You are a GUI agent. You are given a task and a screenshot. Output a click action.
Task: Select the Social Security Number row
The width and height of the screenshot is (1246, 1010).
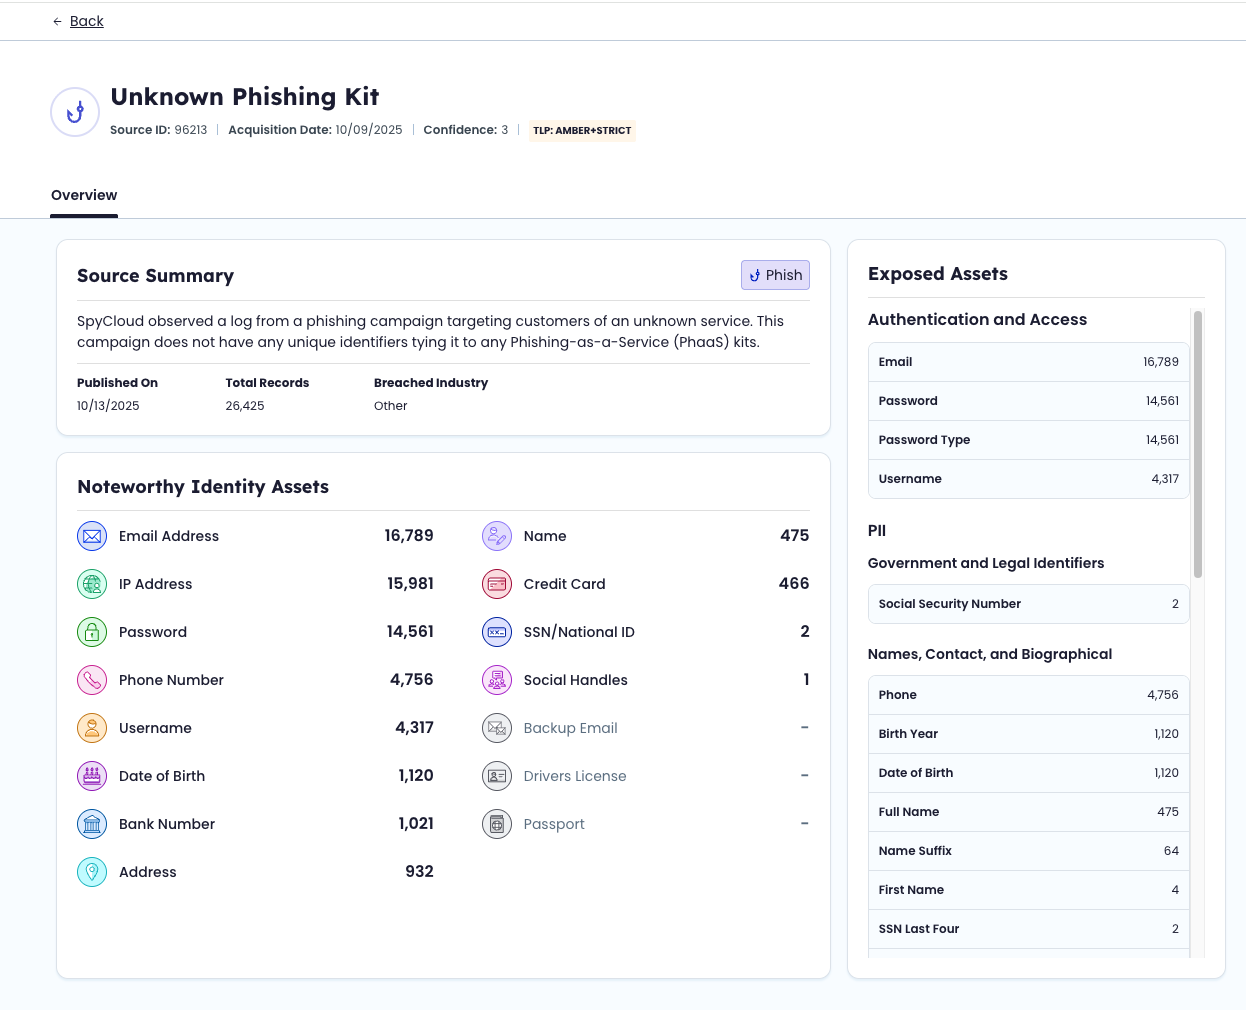pos(1028,604)
